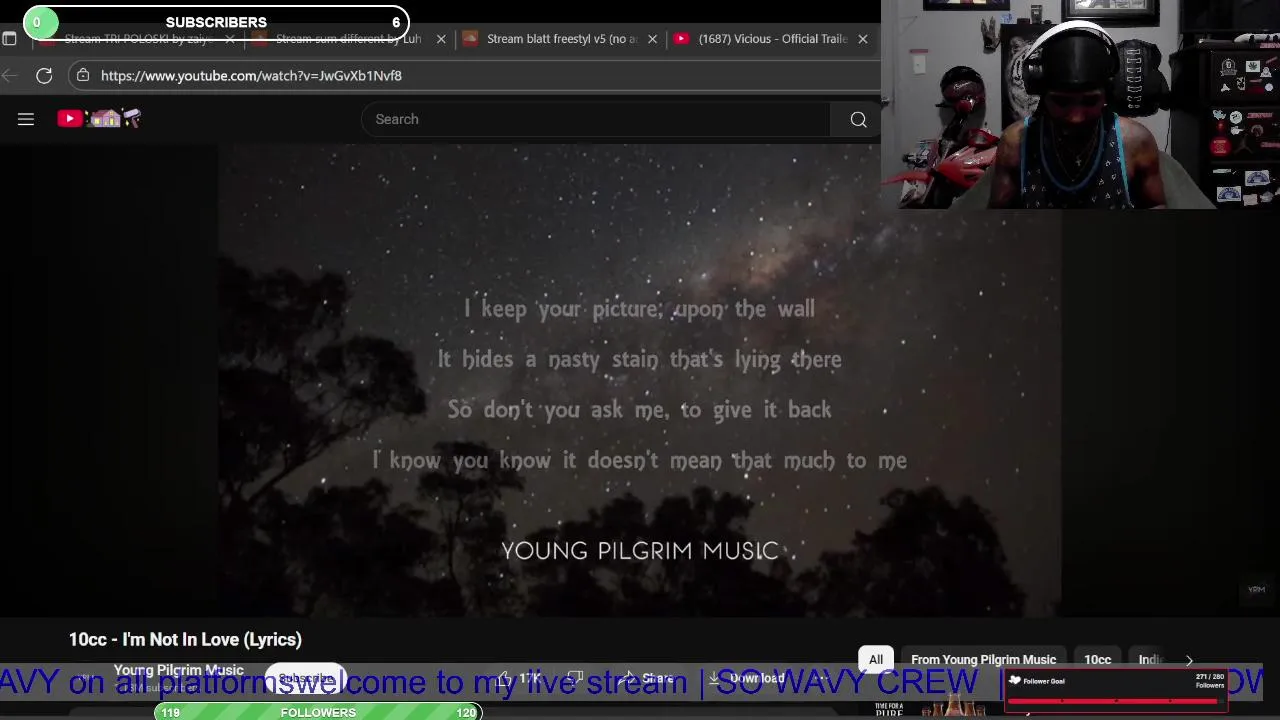This screenshot has height=720, width=1280.
Task: View site information lock icon
Action: click(83, 76)
